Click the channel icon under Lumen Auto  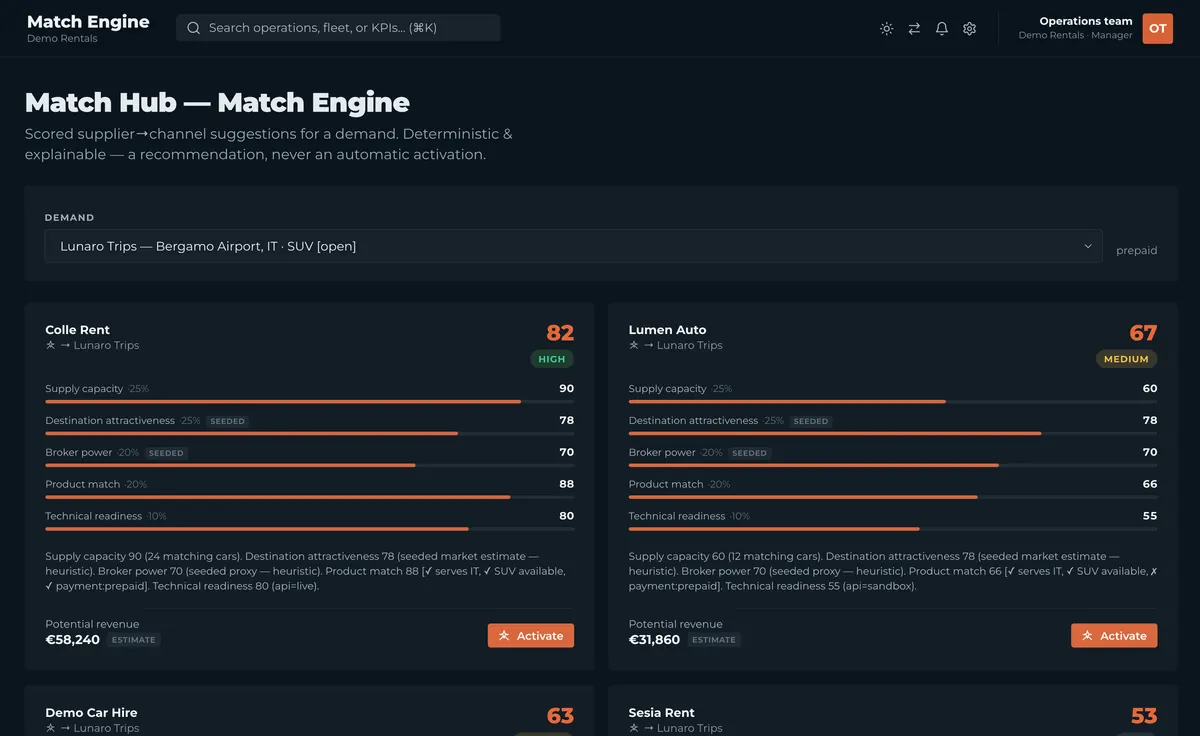[x=634, y=345]
